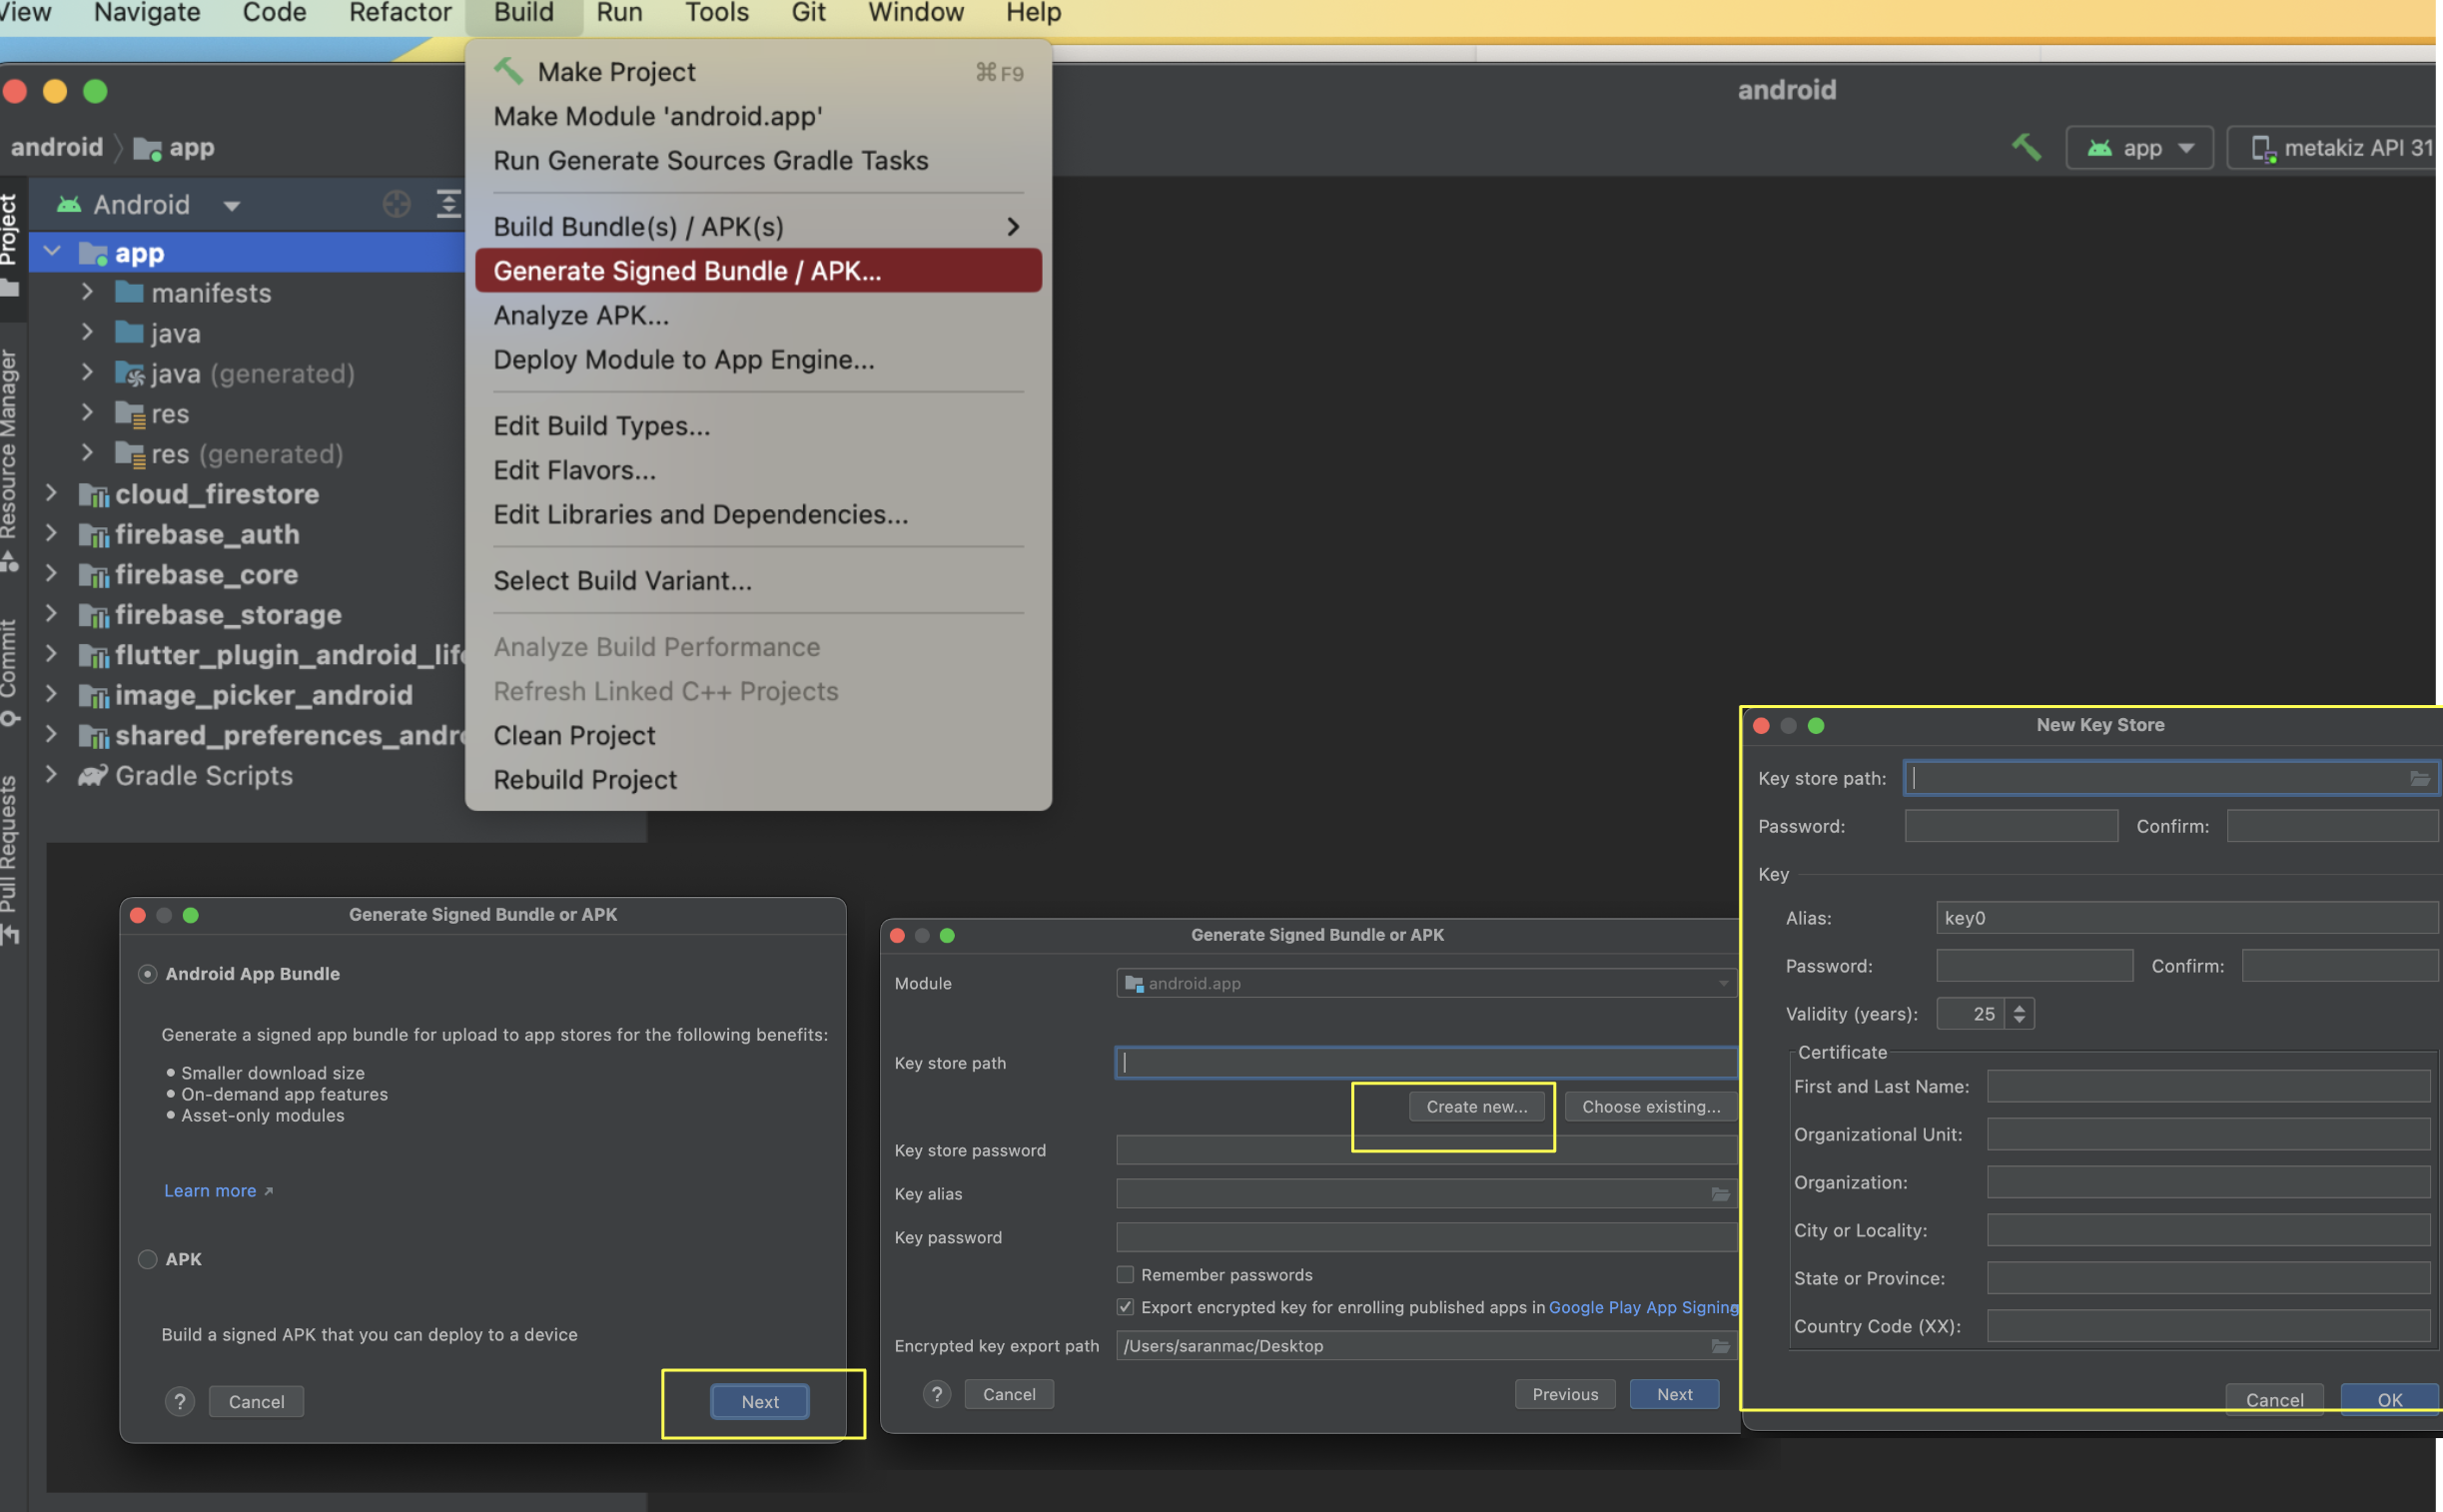This screenshot has height=1512, width=2443.
Task: Increase the Validity years stepper
Action: click(x=2019, y=1007)
